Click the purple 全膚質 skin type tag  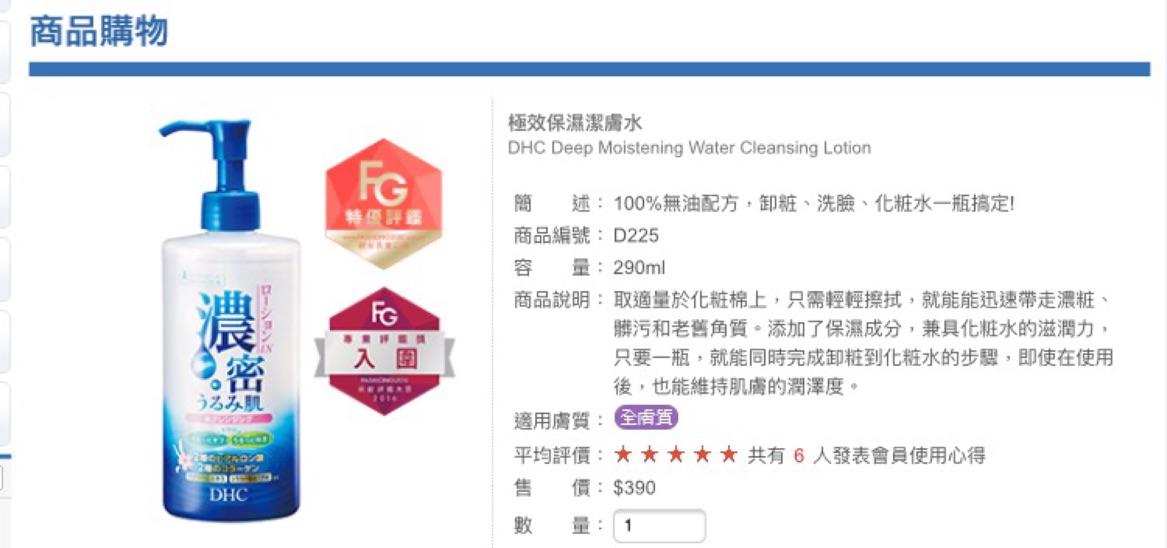point(646,418)
